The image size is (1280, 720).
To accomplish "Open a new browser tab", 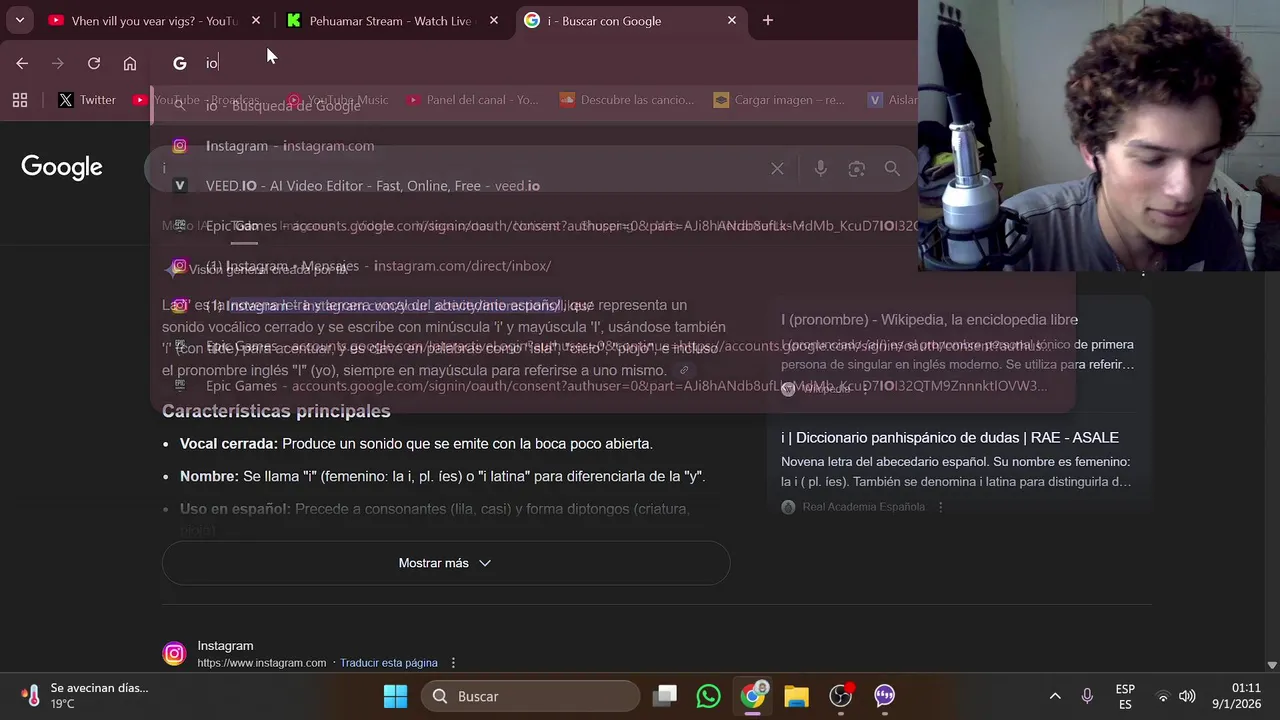I will 768,20.
